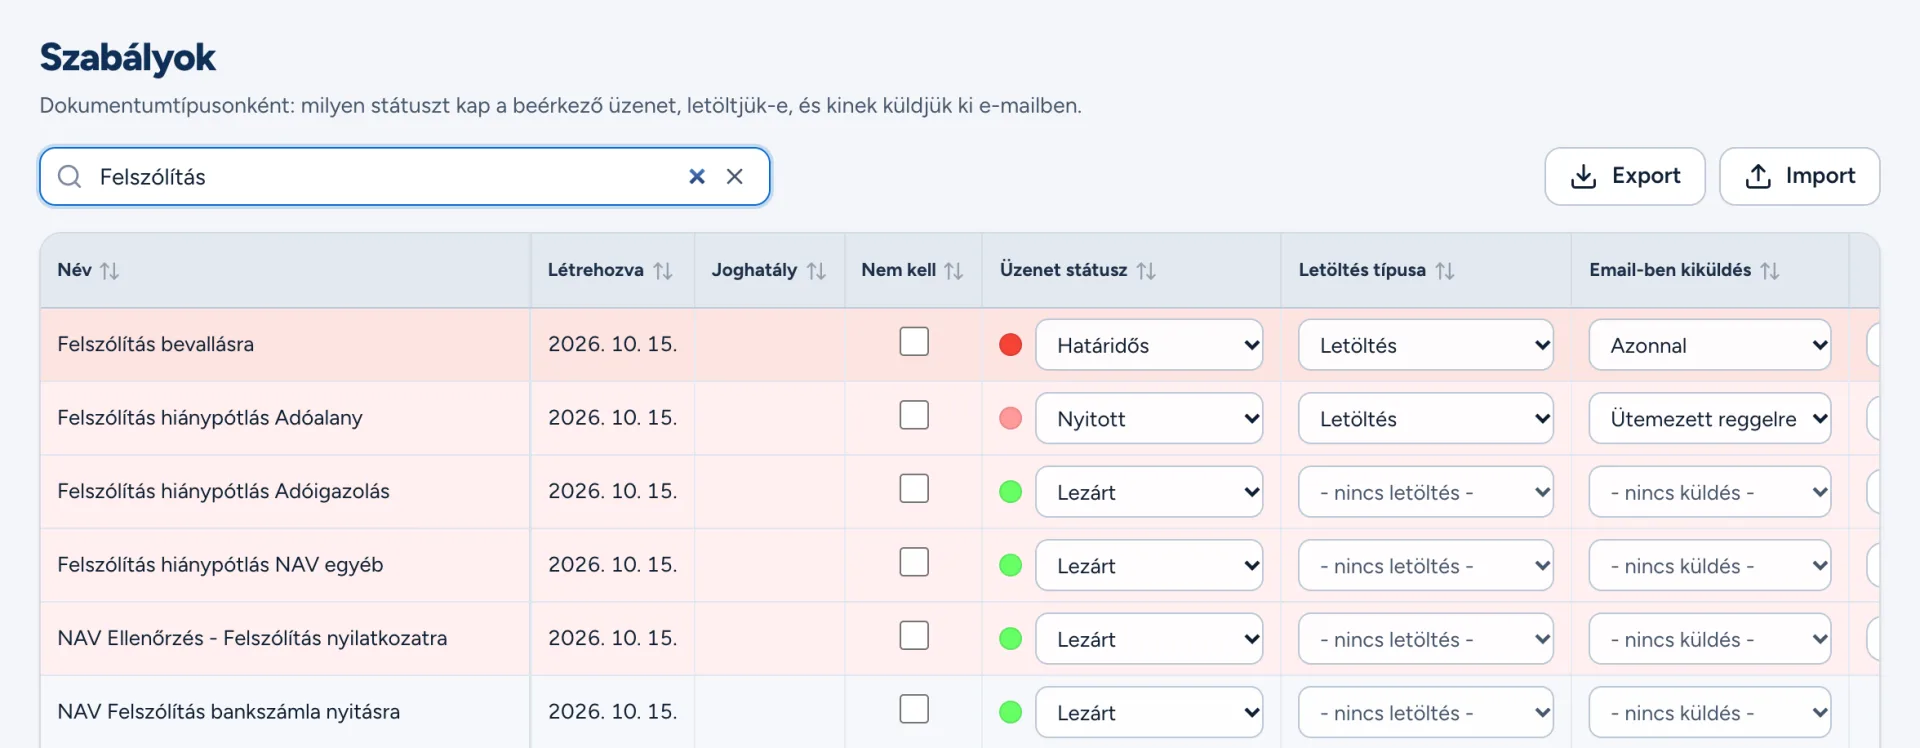
Task: Open the Letöltés type dropdown for Felszólítás bevallásra
Action: pos(1426,345)
